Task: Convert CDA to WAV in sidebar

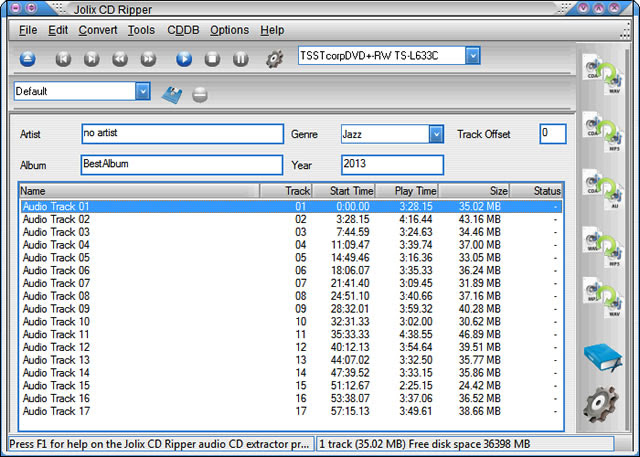Action: 603,75
